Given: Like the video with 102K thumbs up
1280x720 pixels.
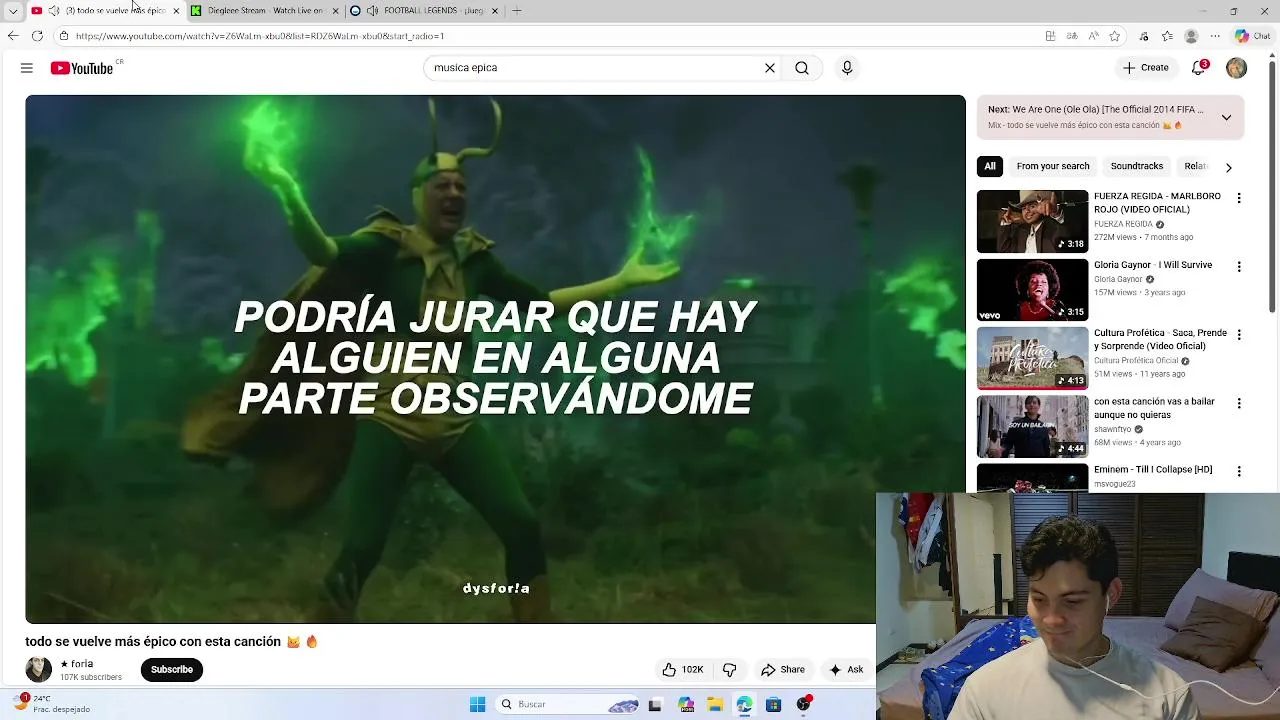Looking at the screenshot, I should pos(683,670).
